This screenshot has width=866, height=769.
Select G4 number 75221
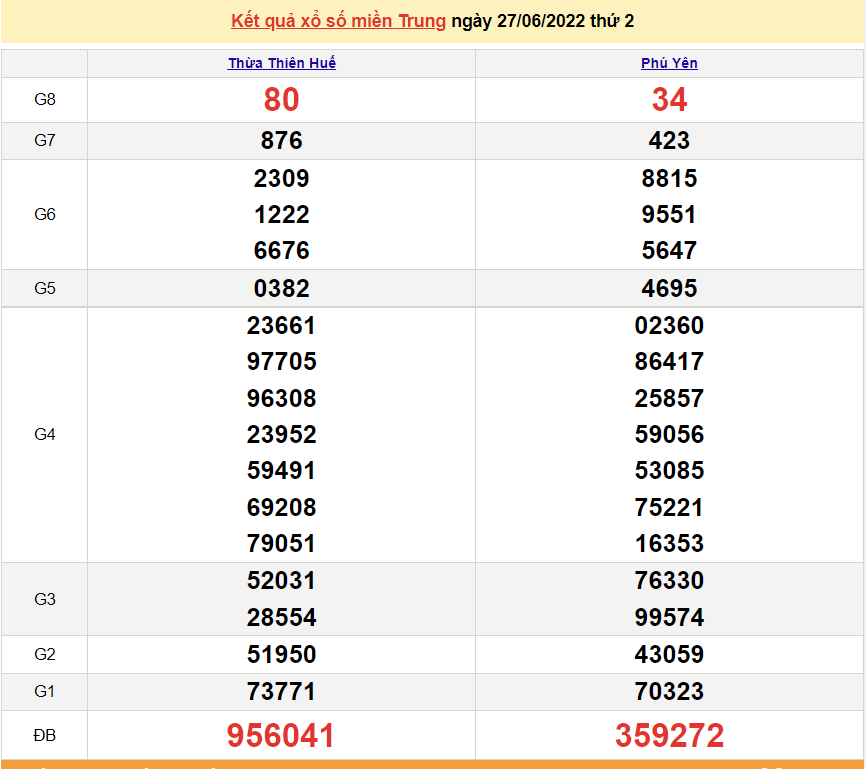coord(669,507)
